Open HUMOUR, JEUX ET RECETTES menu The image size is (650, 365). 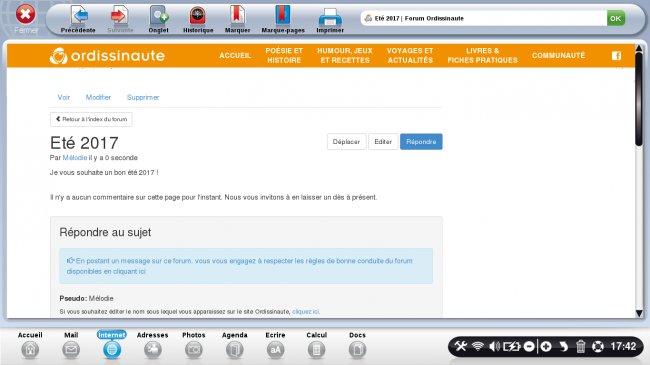(345, 56)
